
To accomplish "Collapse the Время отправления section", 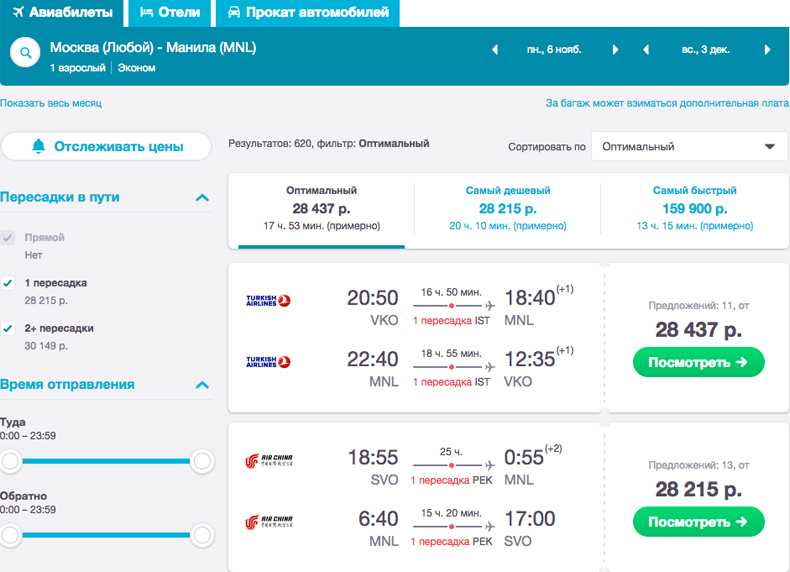I will click(x=202, y=385).
